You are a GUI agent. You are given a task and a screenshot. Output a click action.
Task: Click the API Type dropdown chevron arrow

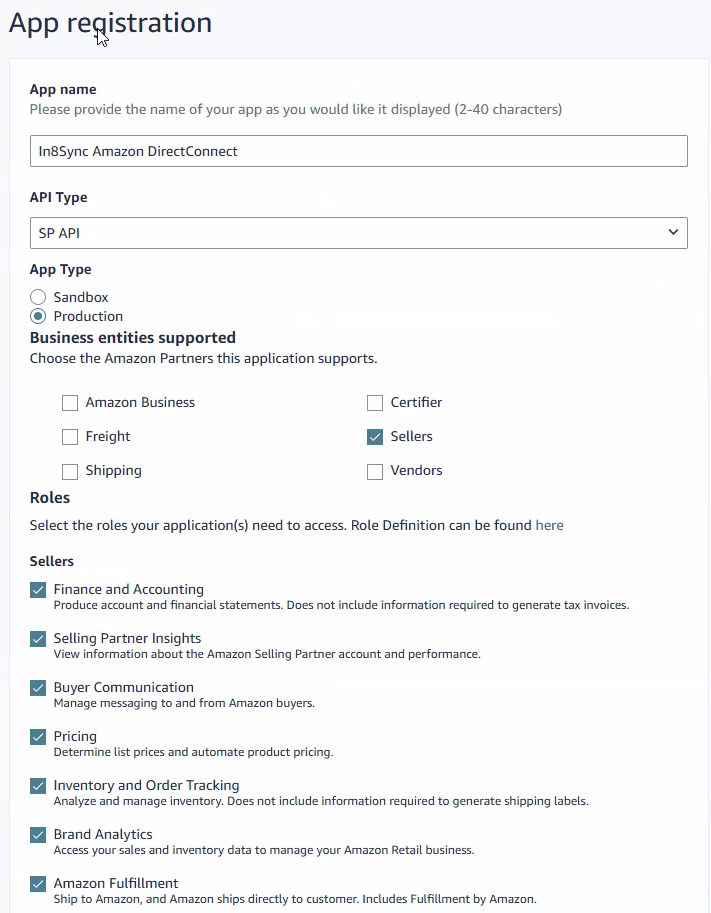[672, 233]
